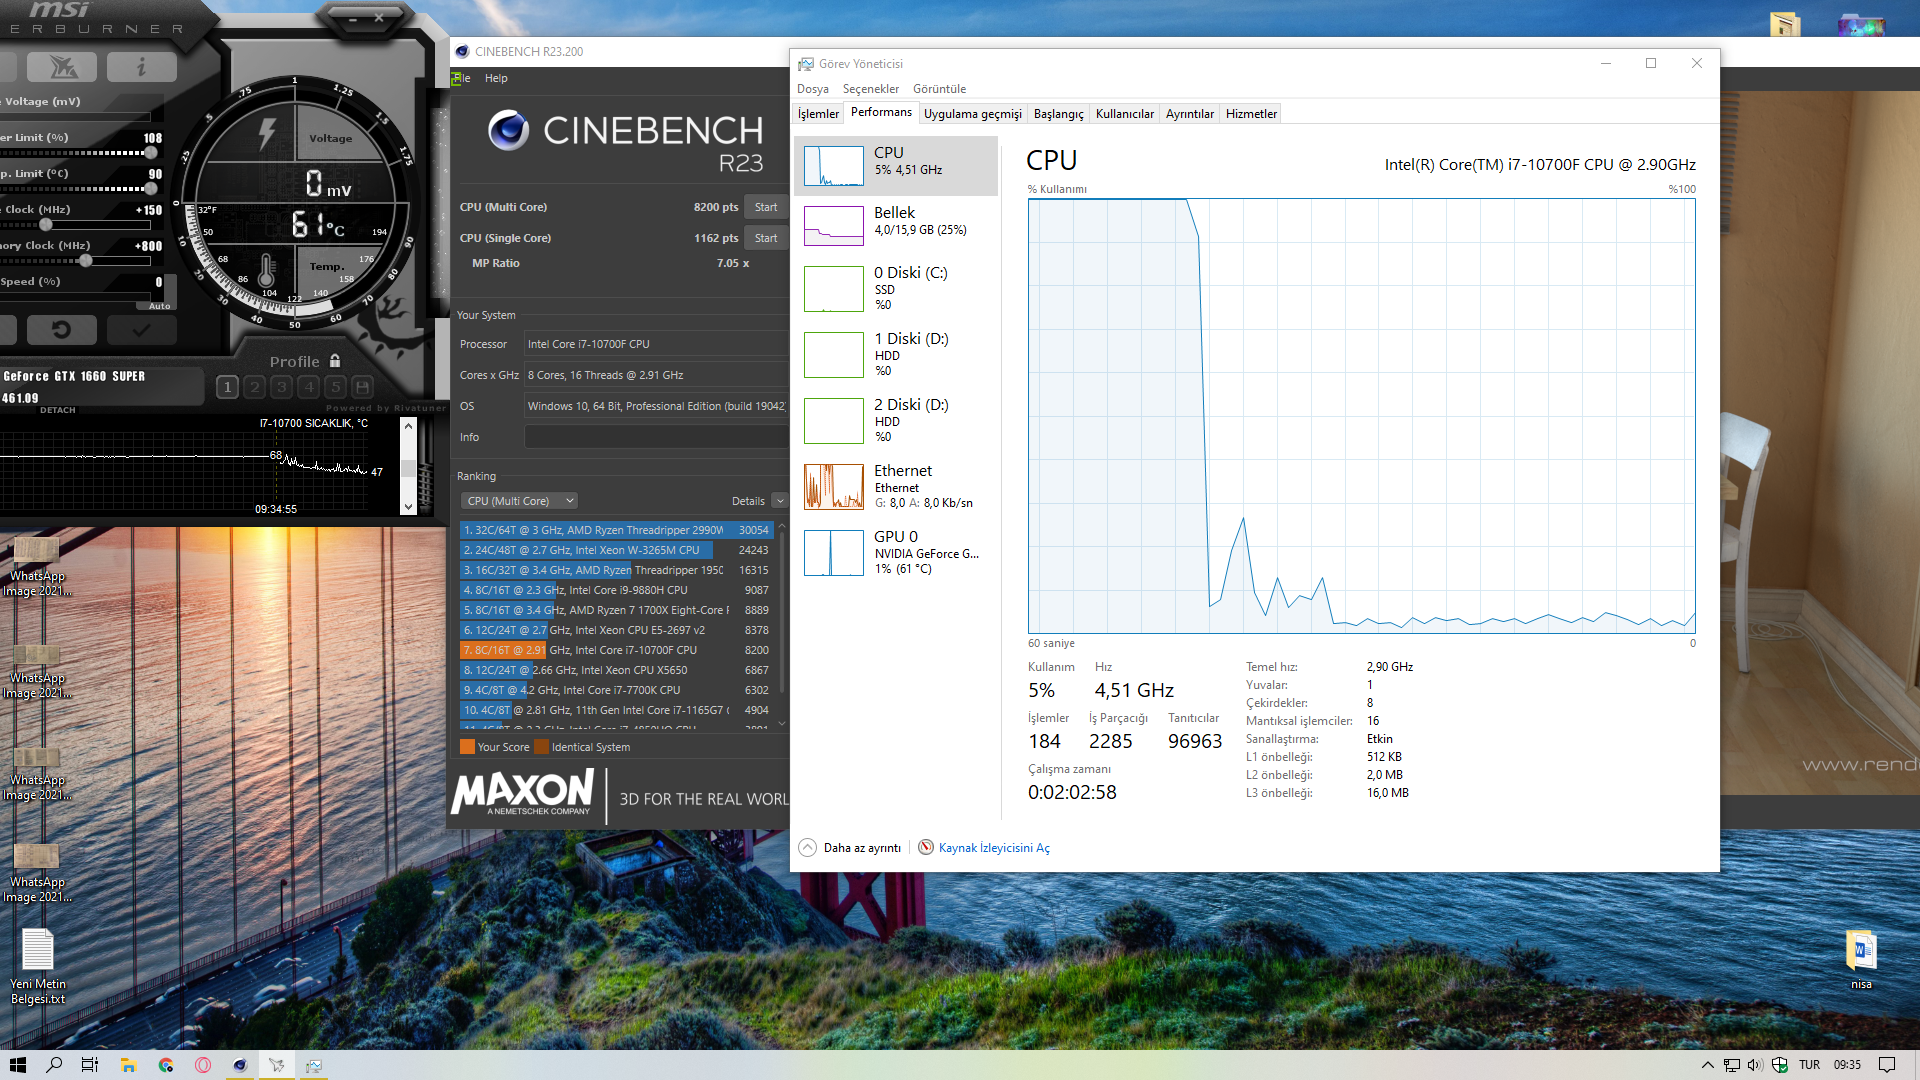Open MSI Afterburner info button
Image resolution: width=1920 pixels, height=1080 pixels.
tap(141, 67)
